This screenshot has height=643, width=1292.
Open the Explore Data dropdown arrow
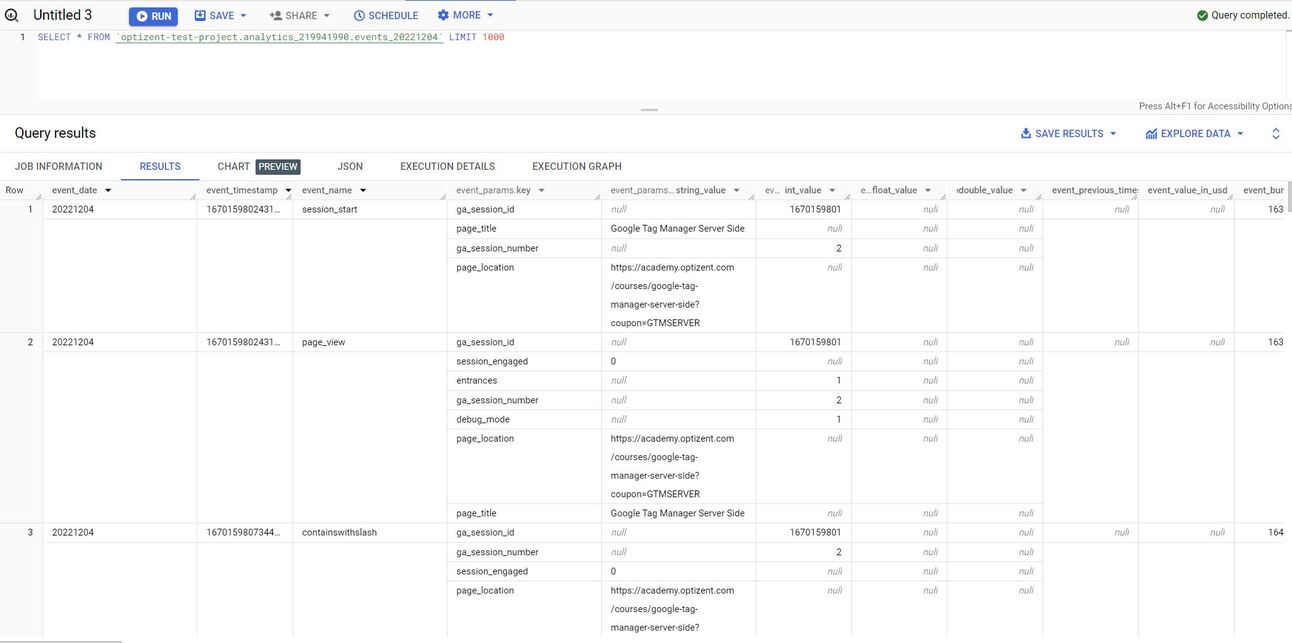[x=1239, y=131]
